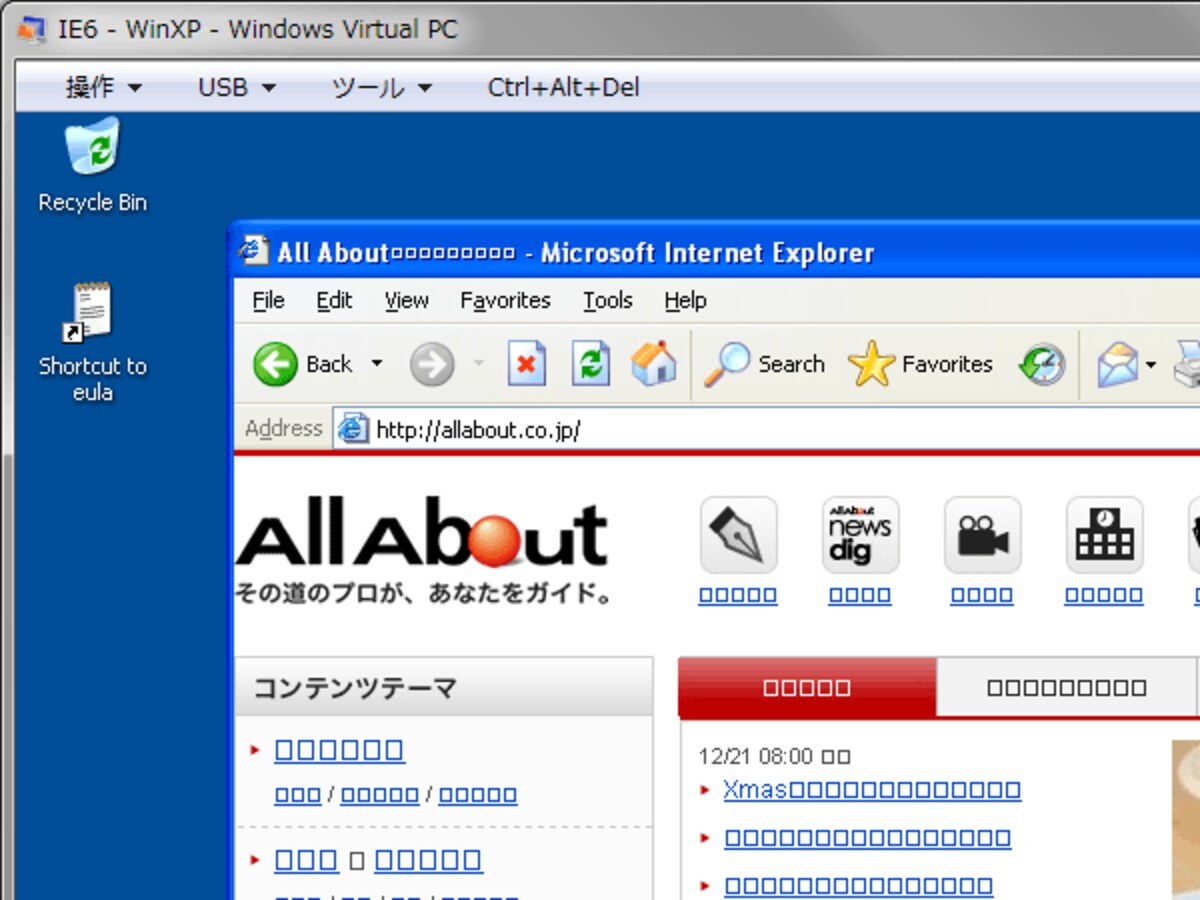Viewport: 1200px width, 900px height.
Task: Click the link under the school building icon
Action: [1104, 596]
